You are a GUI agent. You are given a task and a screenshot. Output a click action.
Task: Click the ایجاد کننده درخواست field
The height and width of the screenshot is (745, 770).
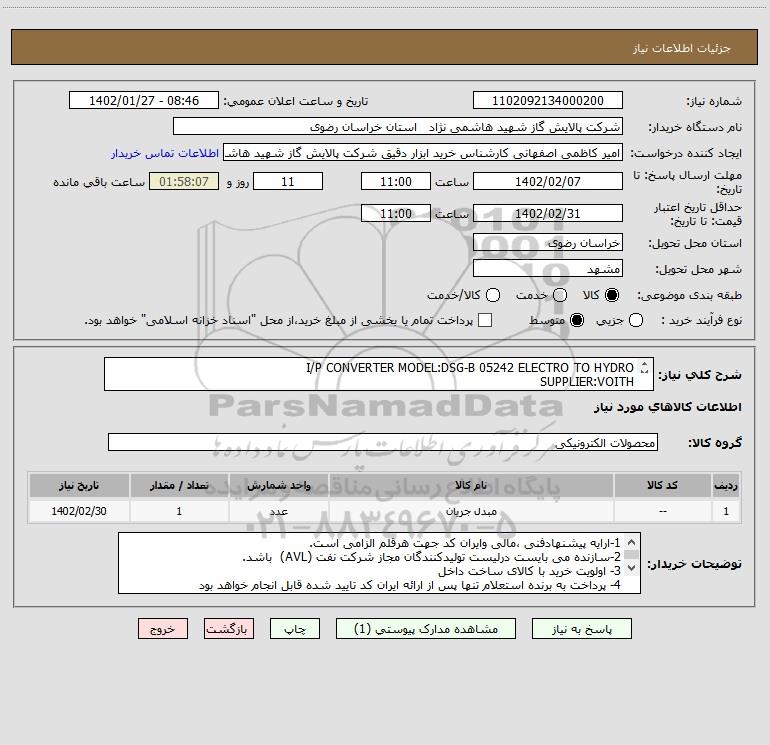pos(423,153)
